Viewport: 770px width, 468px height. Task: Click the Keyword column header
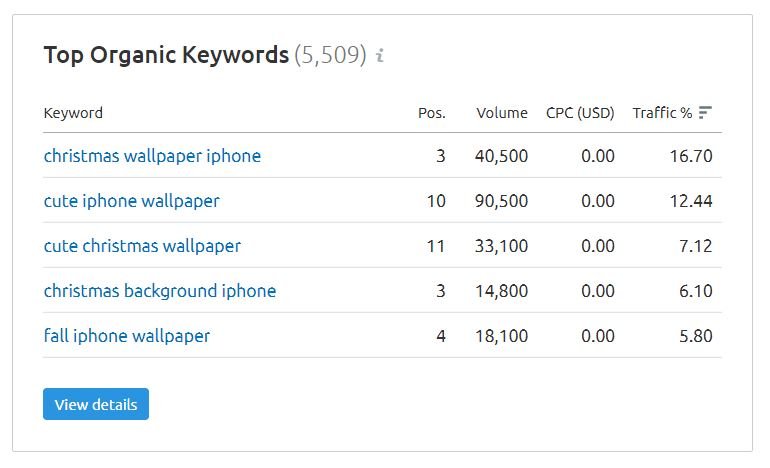pyautogui.click(x=73, y=113)
